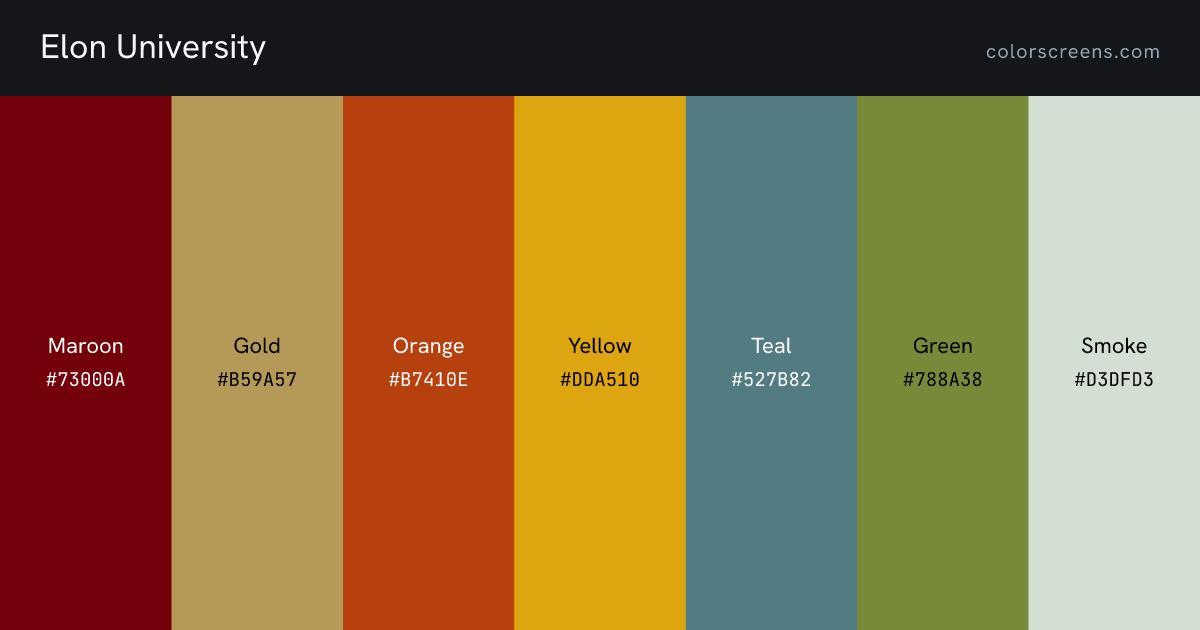Click the #DDA510 hex code

tap(600, 380)
